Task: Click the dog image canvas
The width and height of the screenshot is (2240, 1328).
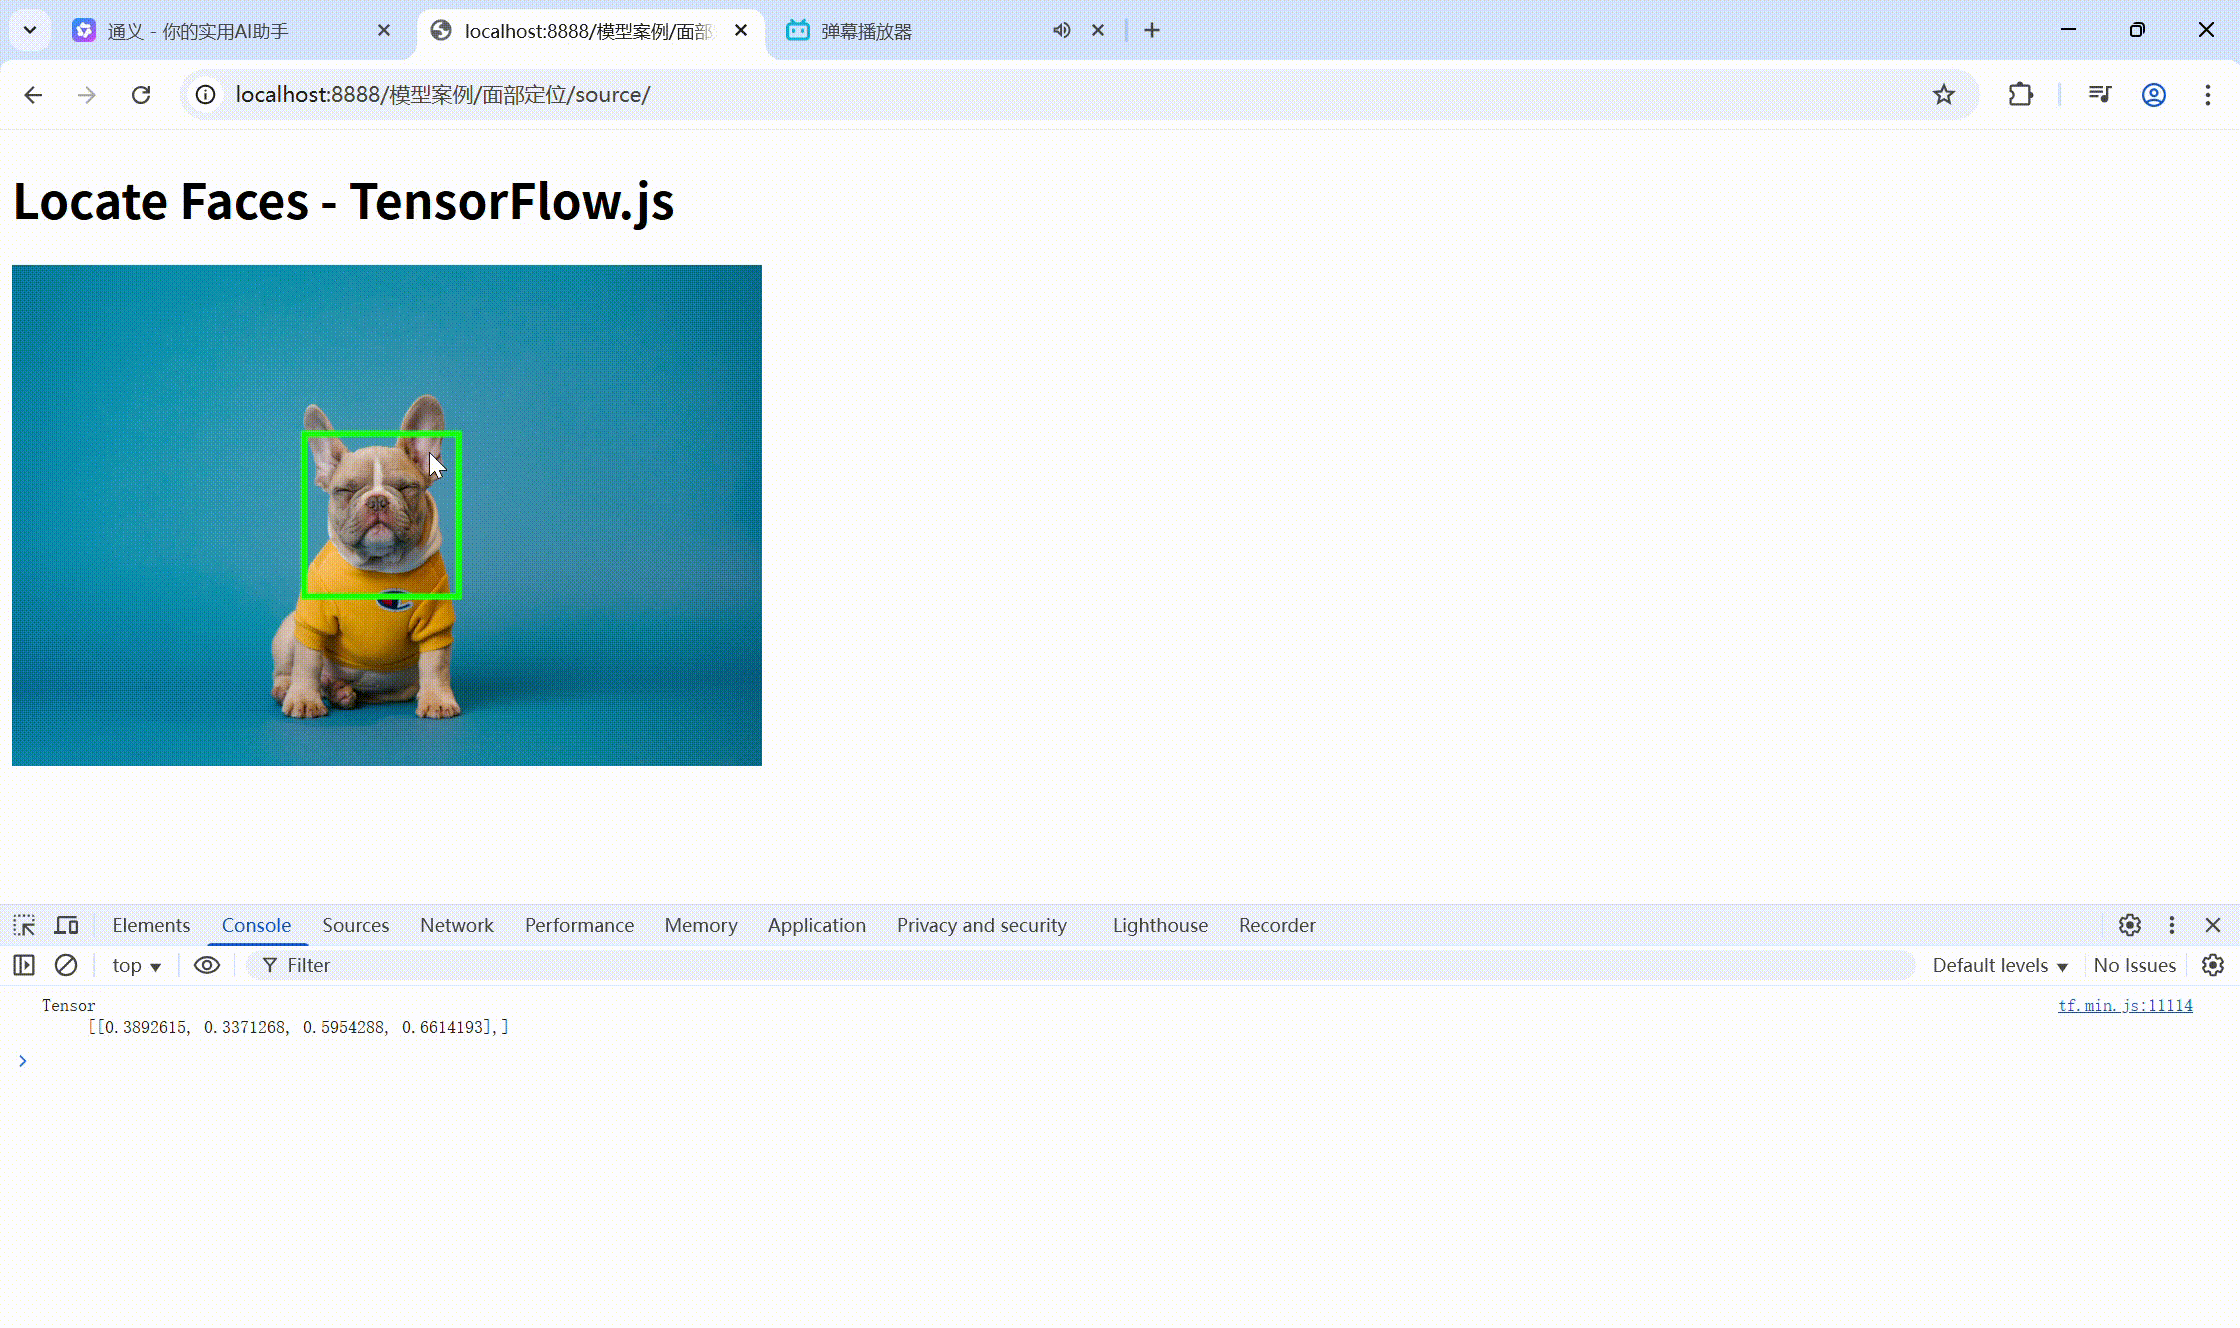Action: [x=387, y=515]
